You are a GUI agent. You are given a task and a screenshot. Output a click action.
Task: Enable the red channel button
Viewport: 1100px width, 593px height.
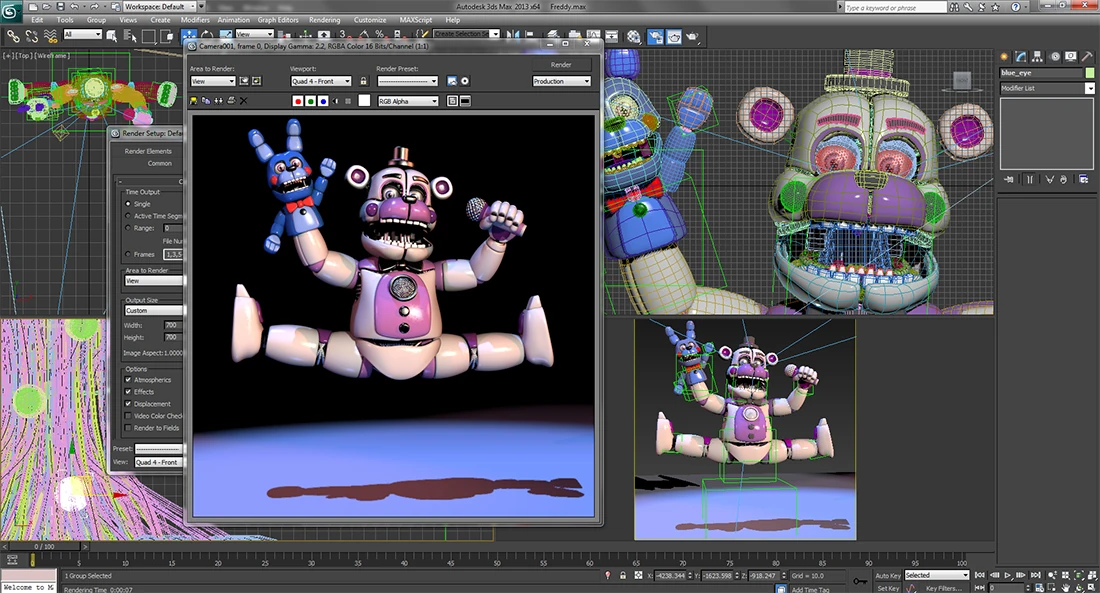coord(298,101)
